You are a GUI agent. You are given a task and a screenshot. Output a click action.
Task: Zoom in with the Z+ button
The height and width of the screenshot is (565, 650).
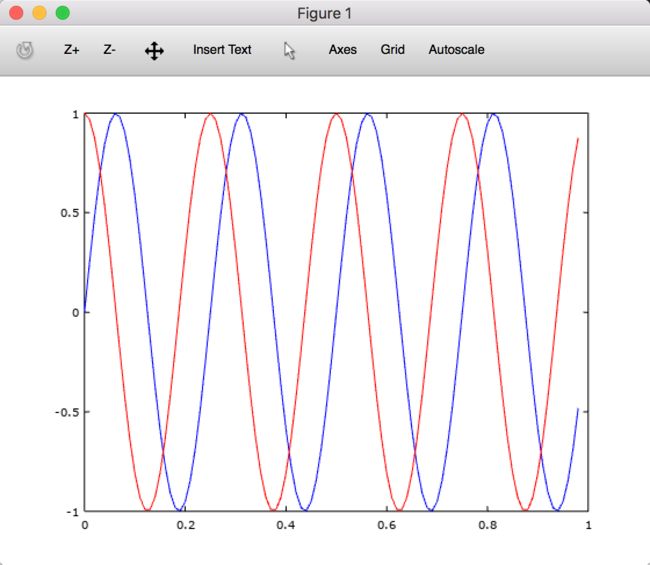(x=72, y=50)
